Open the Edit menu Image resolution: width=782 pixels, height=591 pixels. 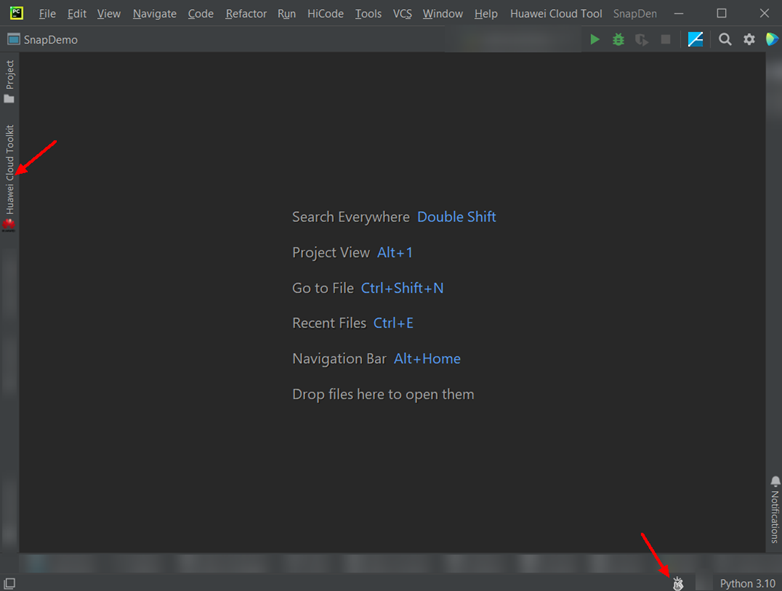pyautogui.click(x=77, y=13)
